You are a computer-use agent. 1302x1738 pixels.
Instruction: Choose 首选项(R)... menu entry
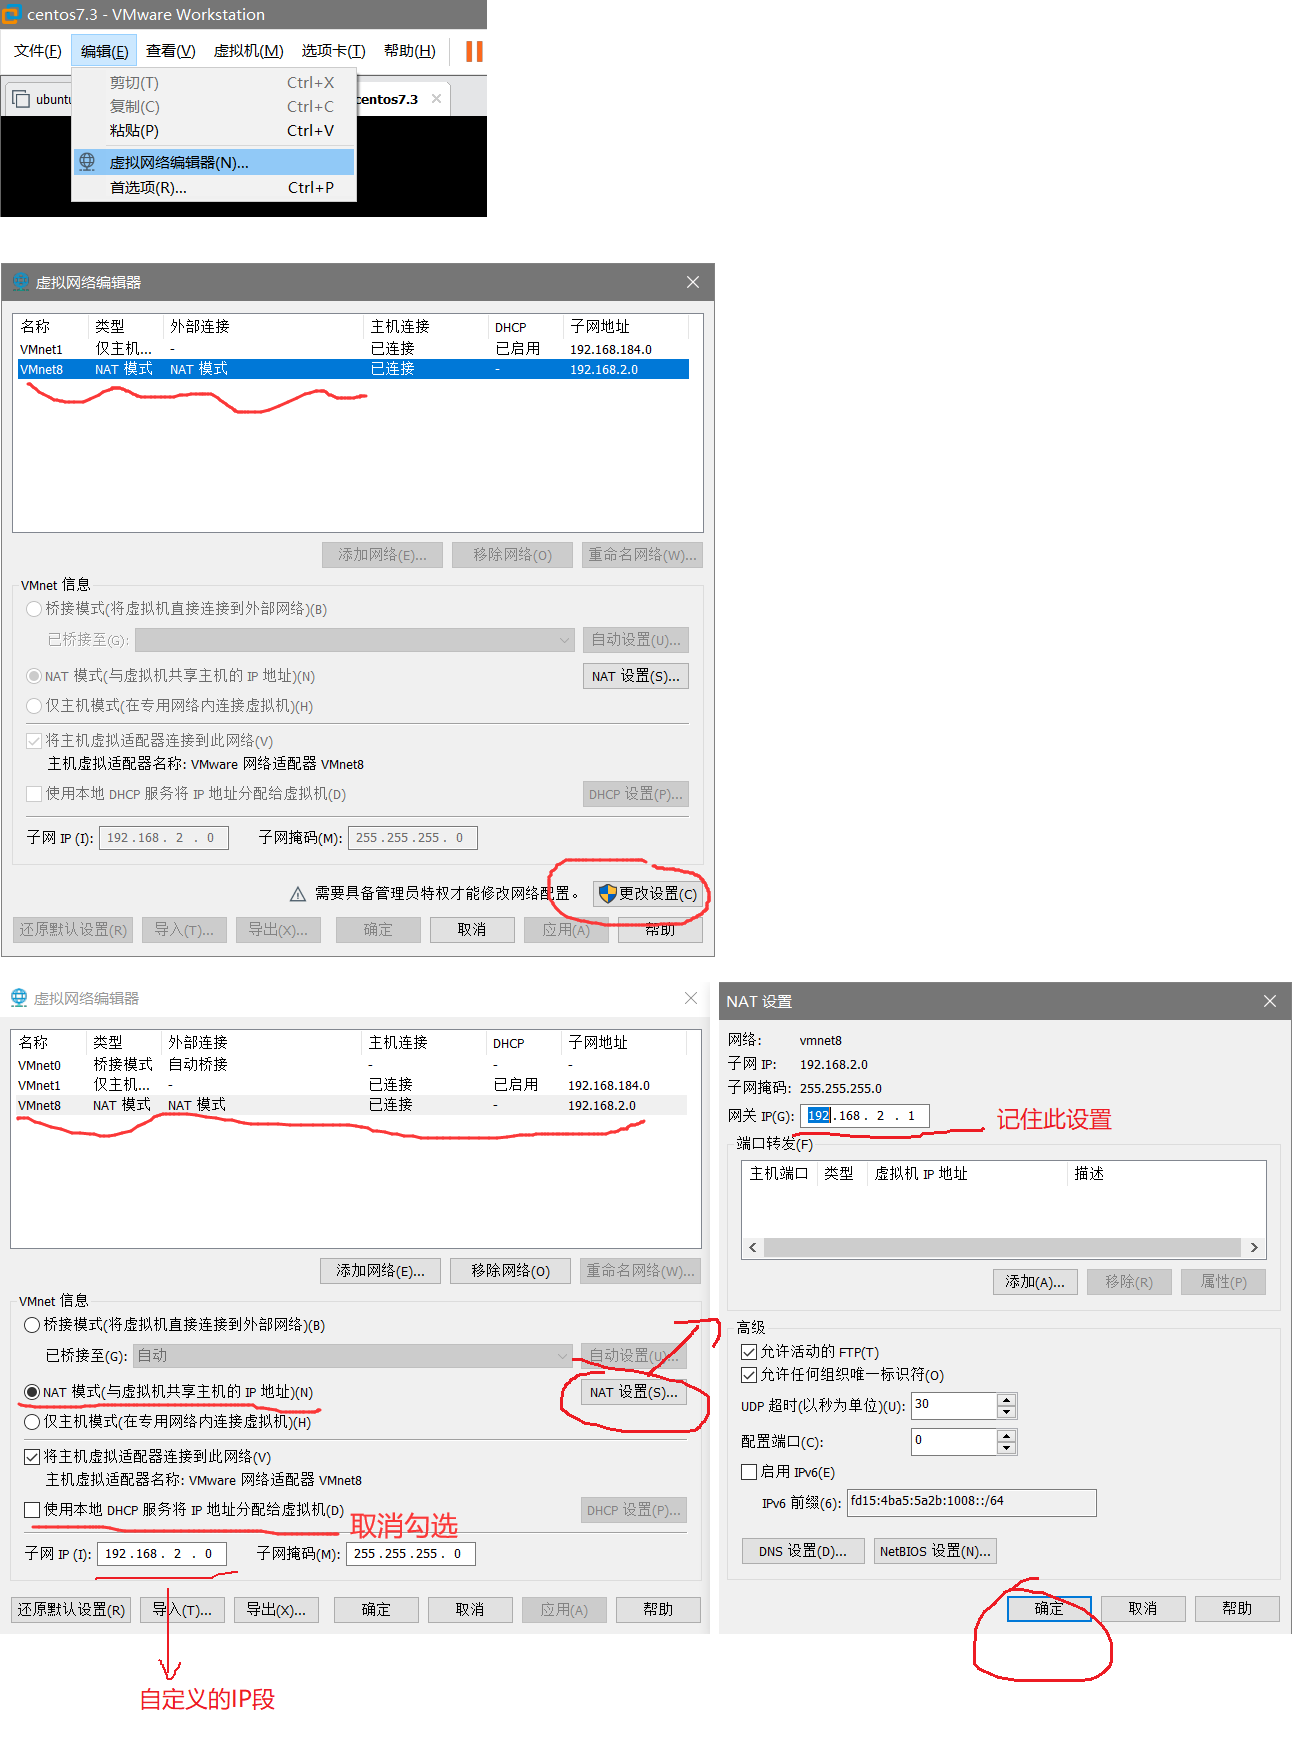(148, 188)
